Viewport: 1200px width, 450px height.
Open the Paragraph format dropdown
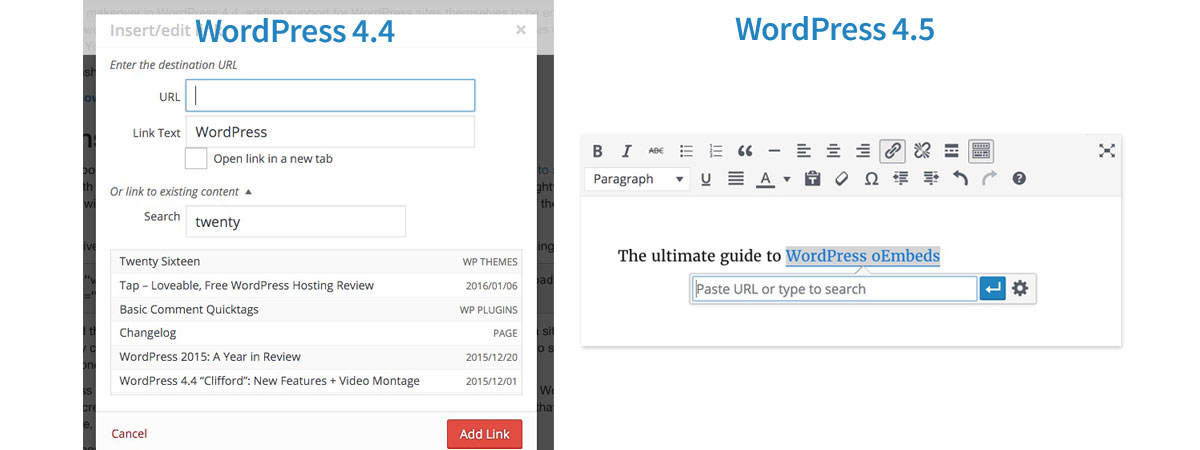[637, 179]
